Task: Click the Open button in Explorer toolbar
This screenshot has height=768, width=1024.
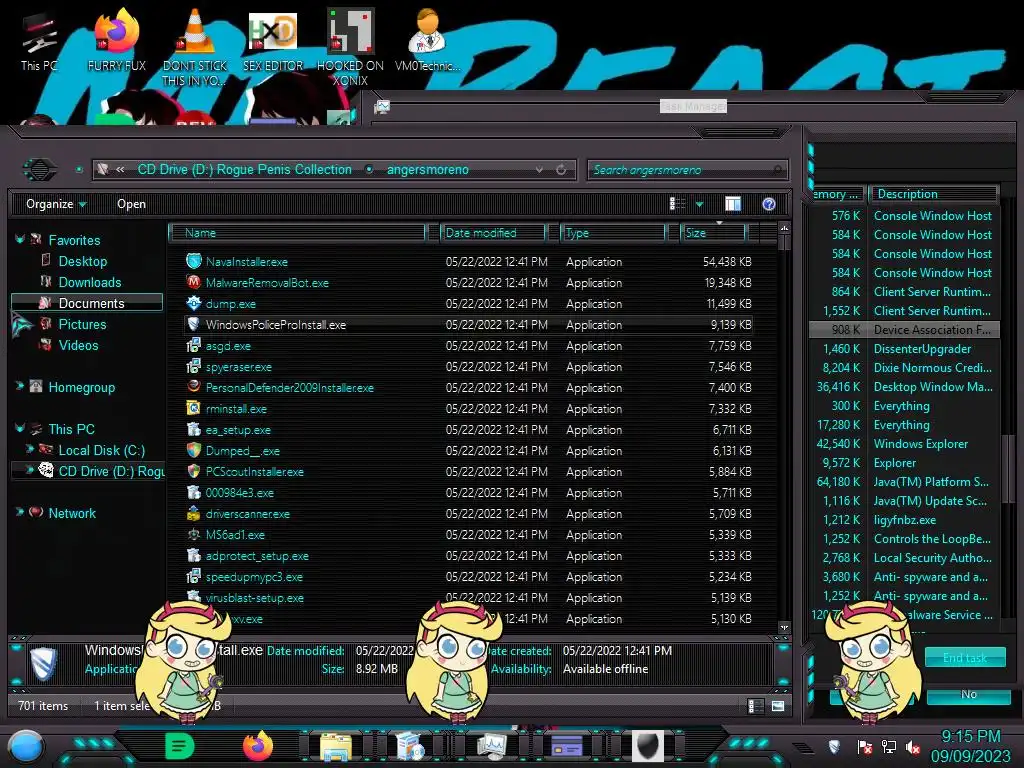Action: click(x=131, y=204)
